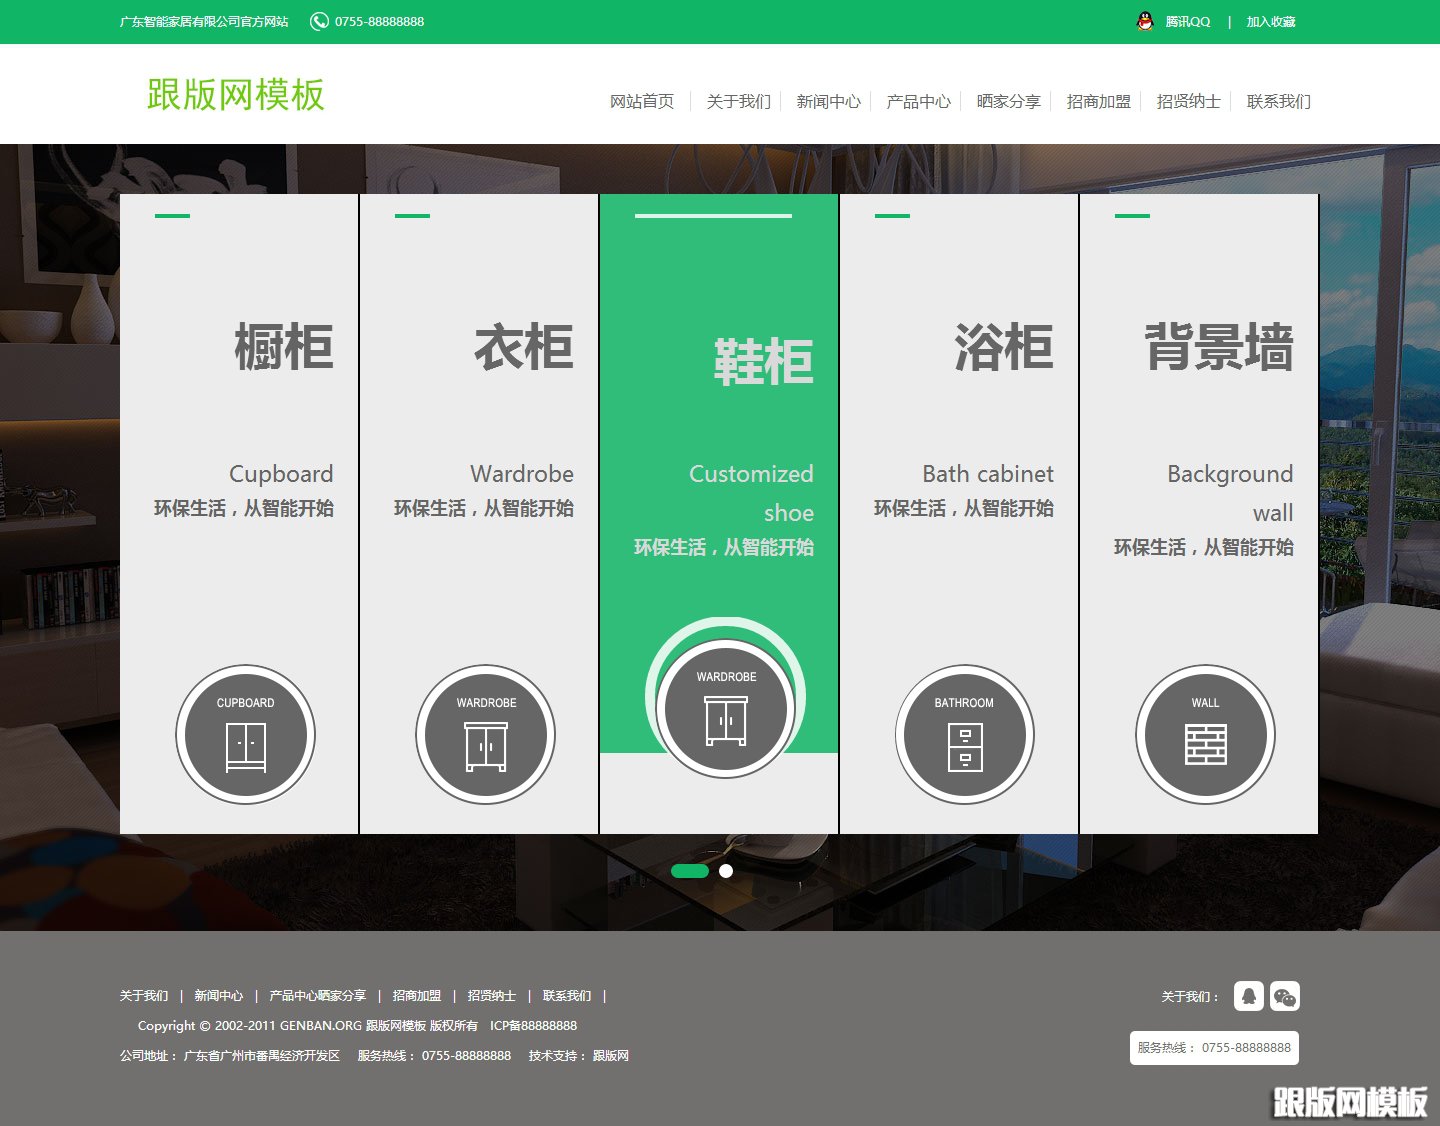Open the 新闻中心 navigation entry
The width and height of the screenshot is (1440, 1126).
coord(828,101)
